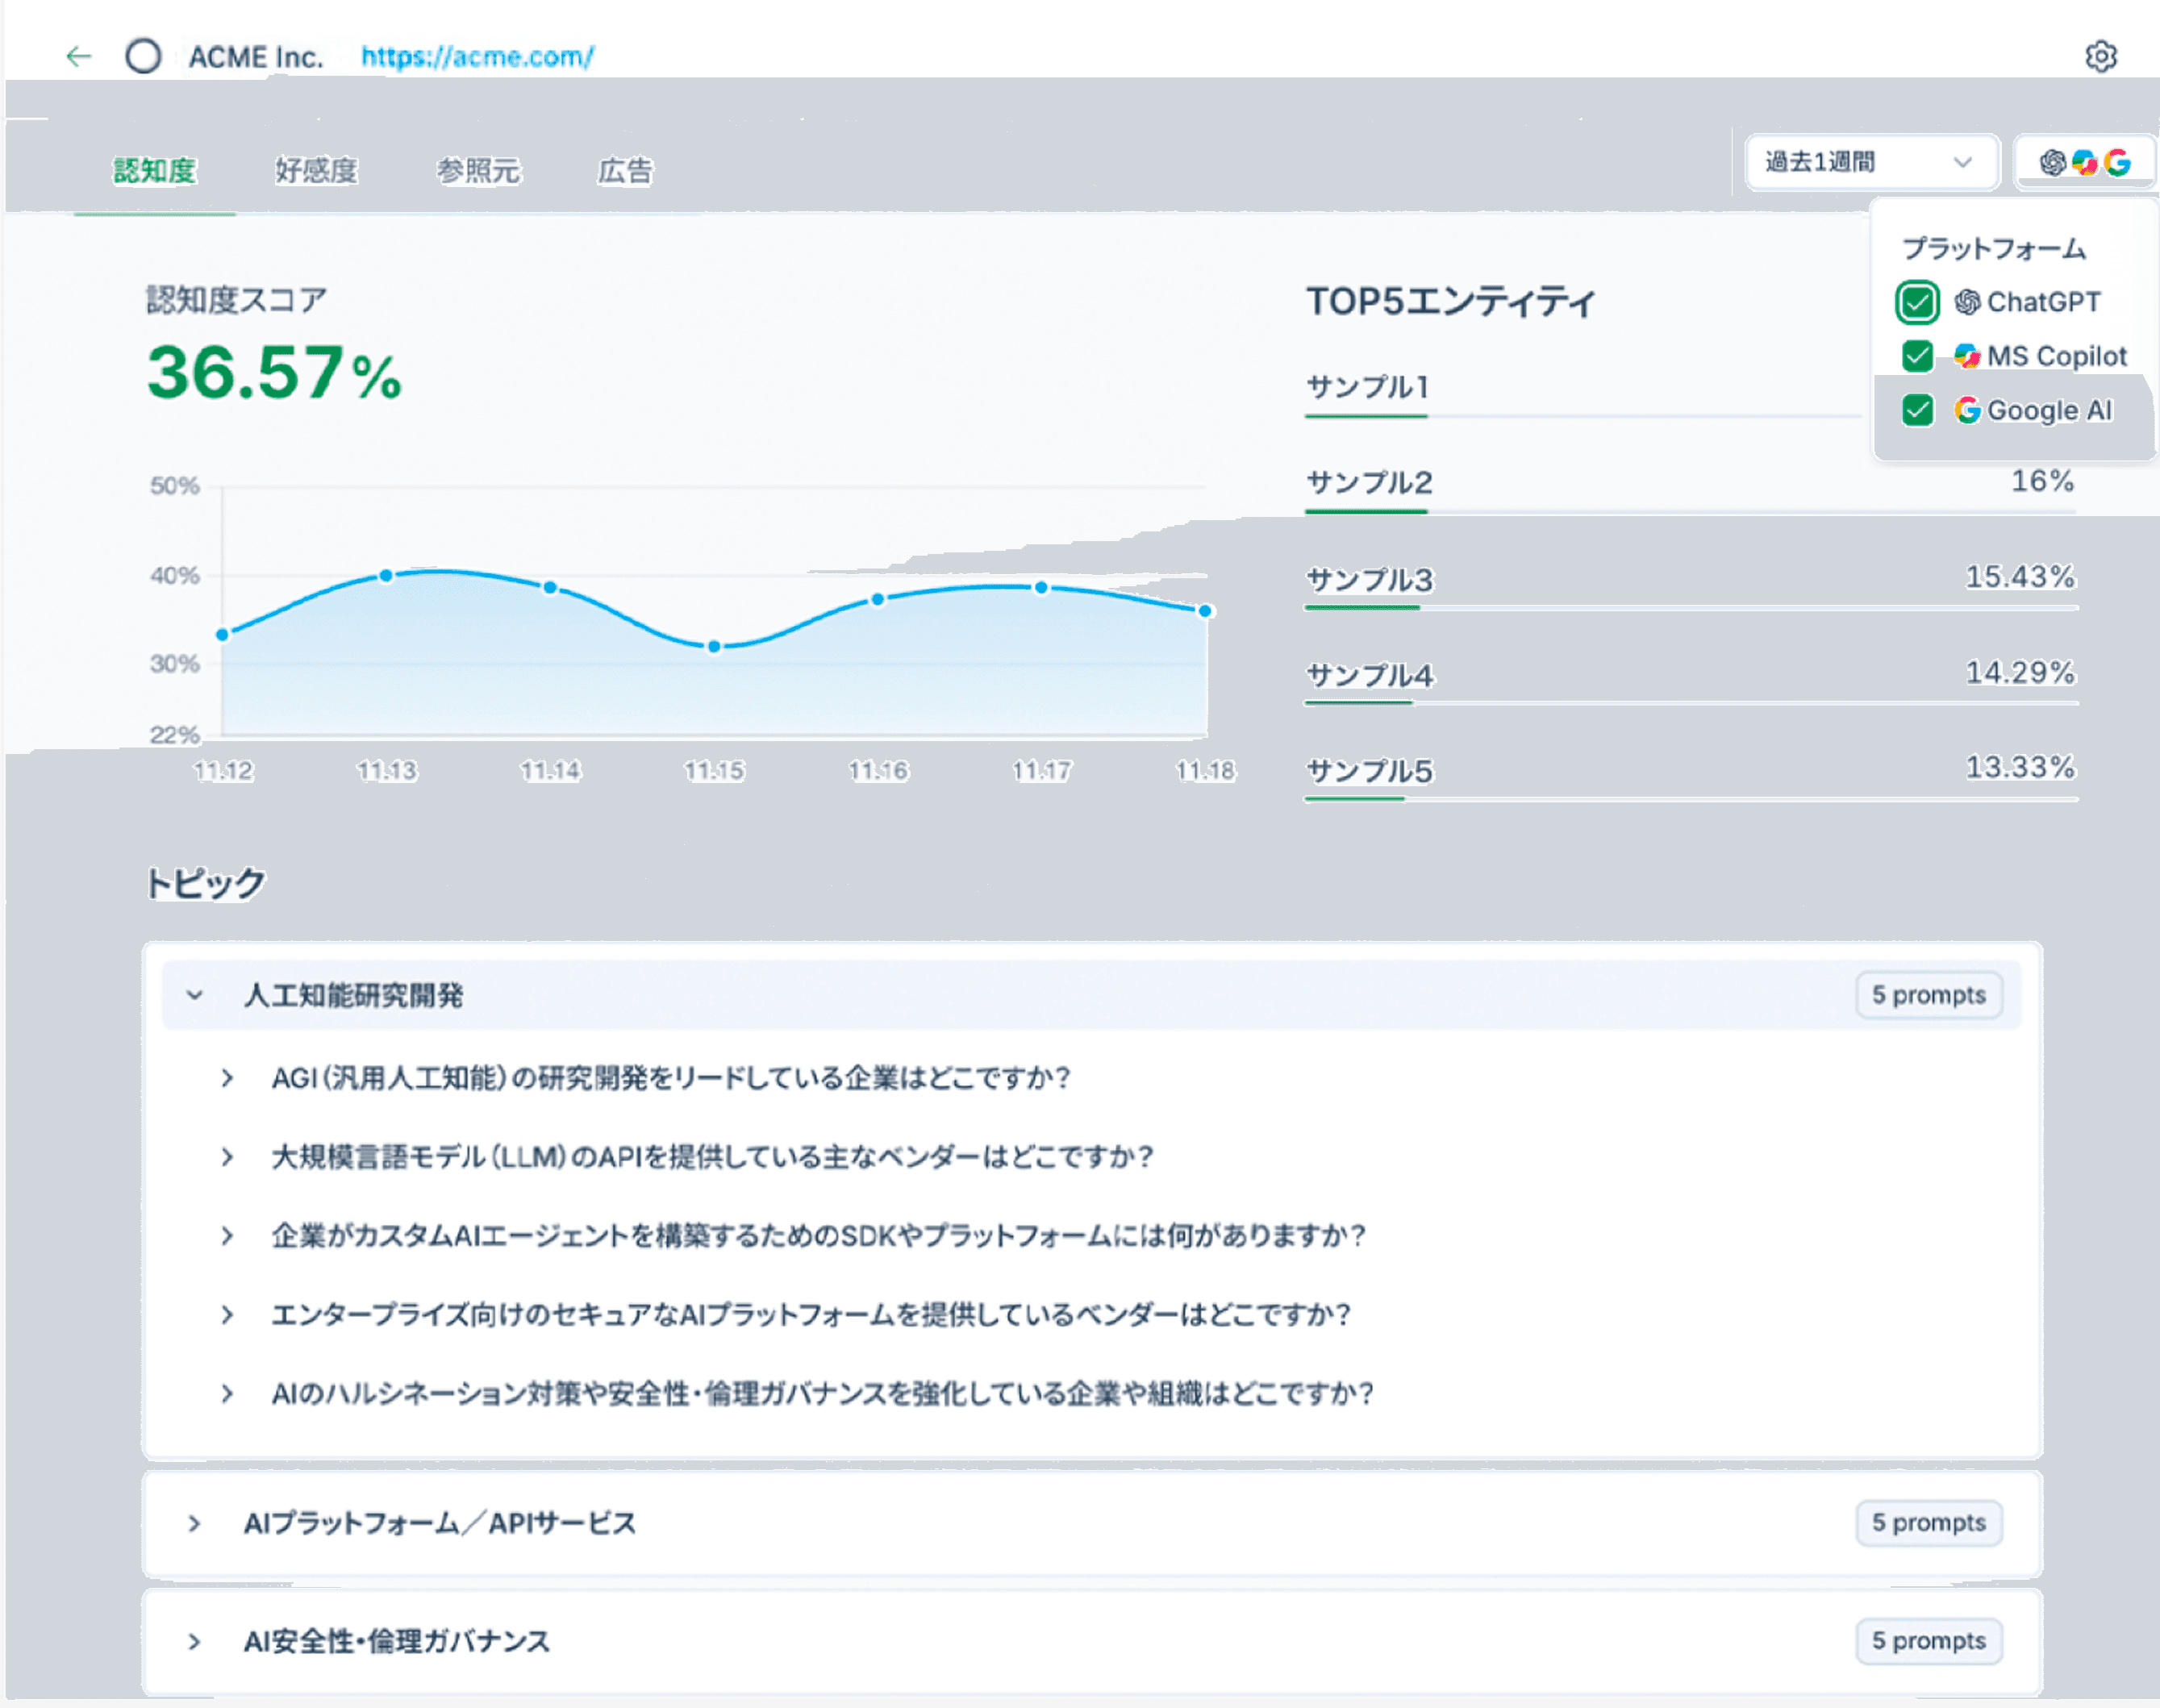Click ChatGPT icon in platform list
2160x1708 pixels.
(1967, 302)
